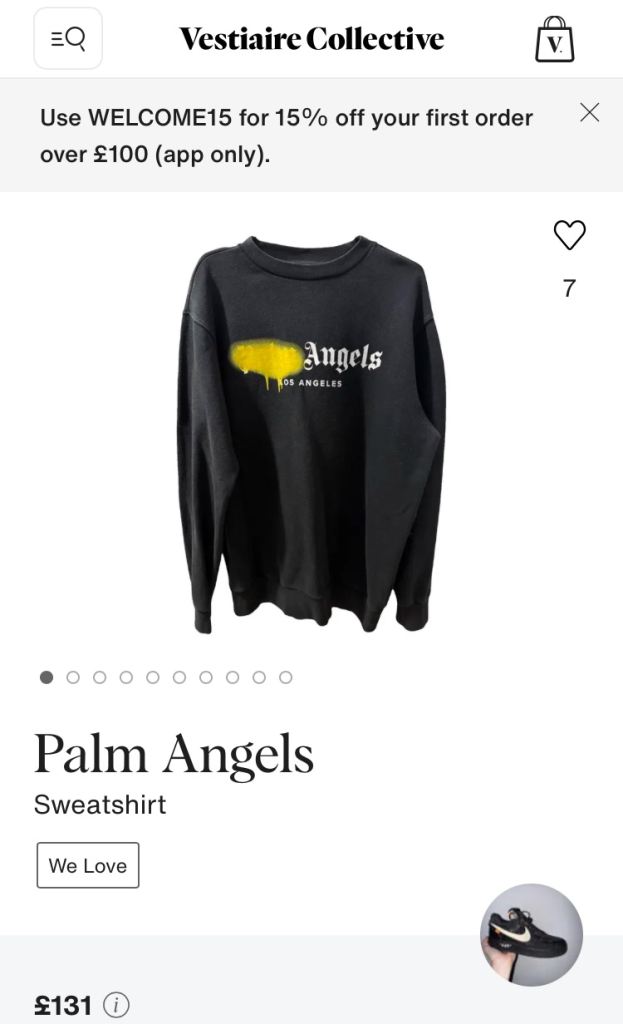
Task: Show price info icon next to £131
Action: 116,1004
